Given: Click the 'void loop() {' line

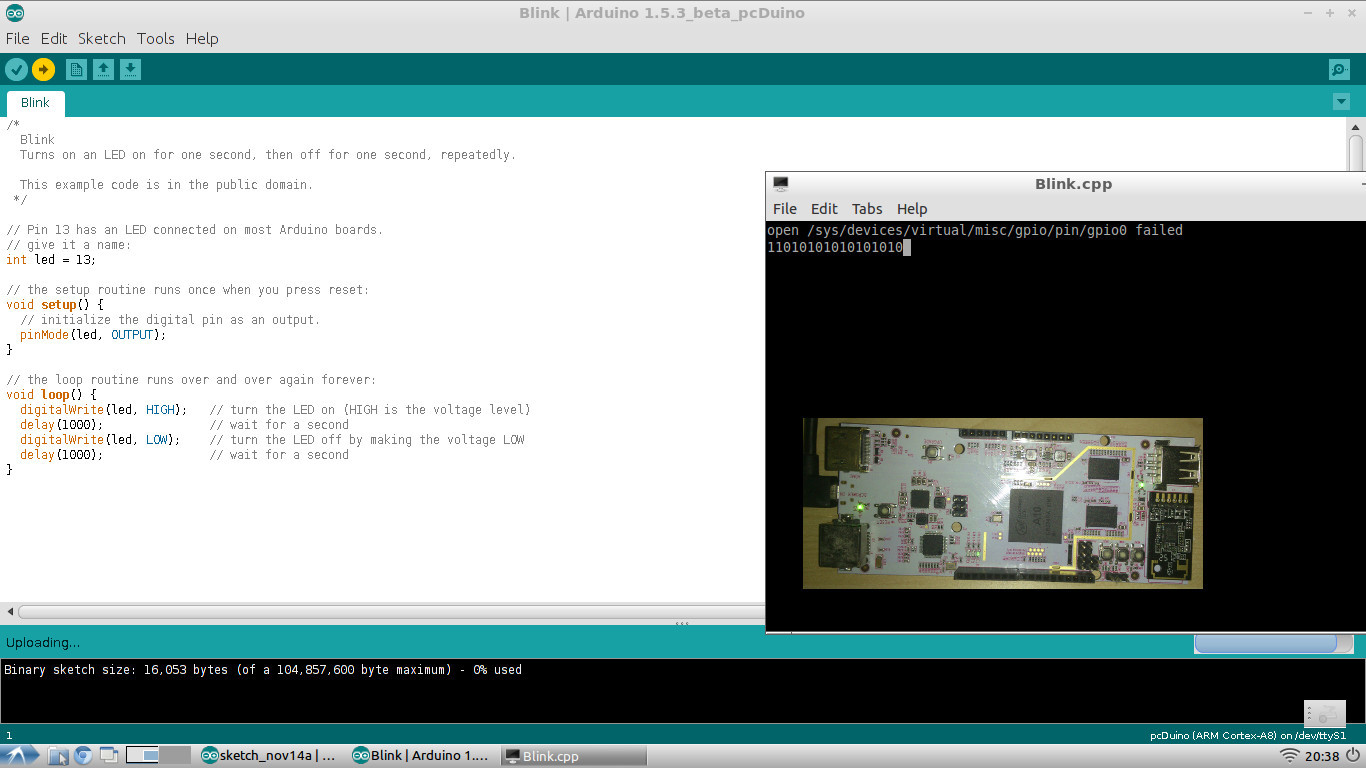Looking at the screenshot, I should pos(51,395).
